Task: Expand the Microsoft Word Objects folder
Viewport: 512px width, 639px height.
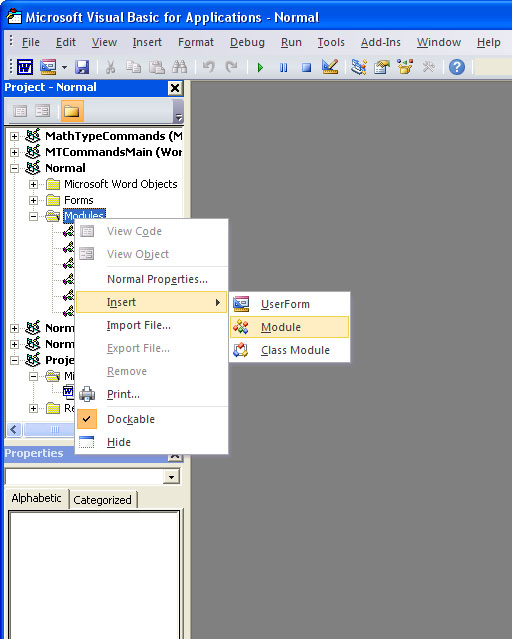Action: pos(33,184)
